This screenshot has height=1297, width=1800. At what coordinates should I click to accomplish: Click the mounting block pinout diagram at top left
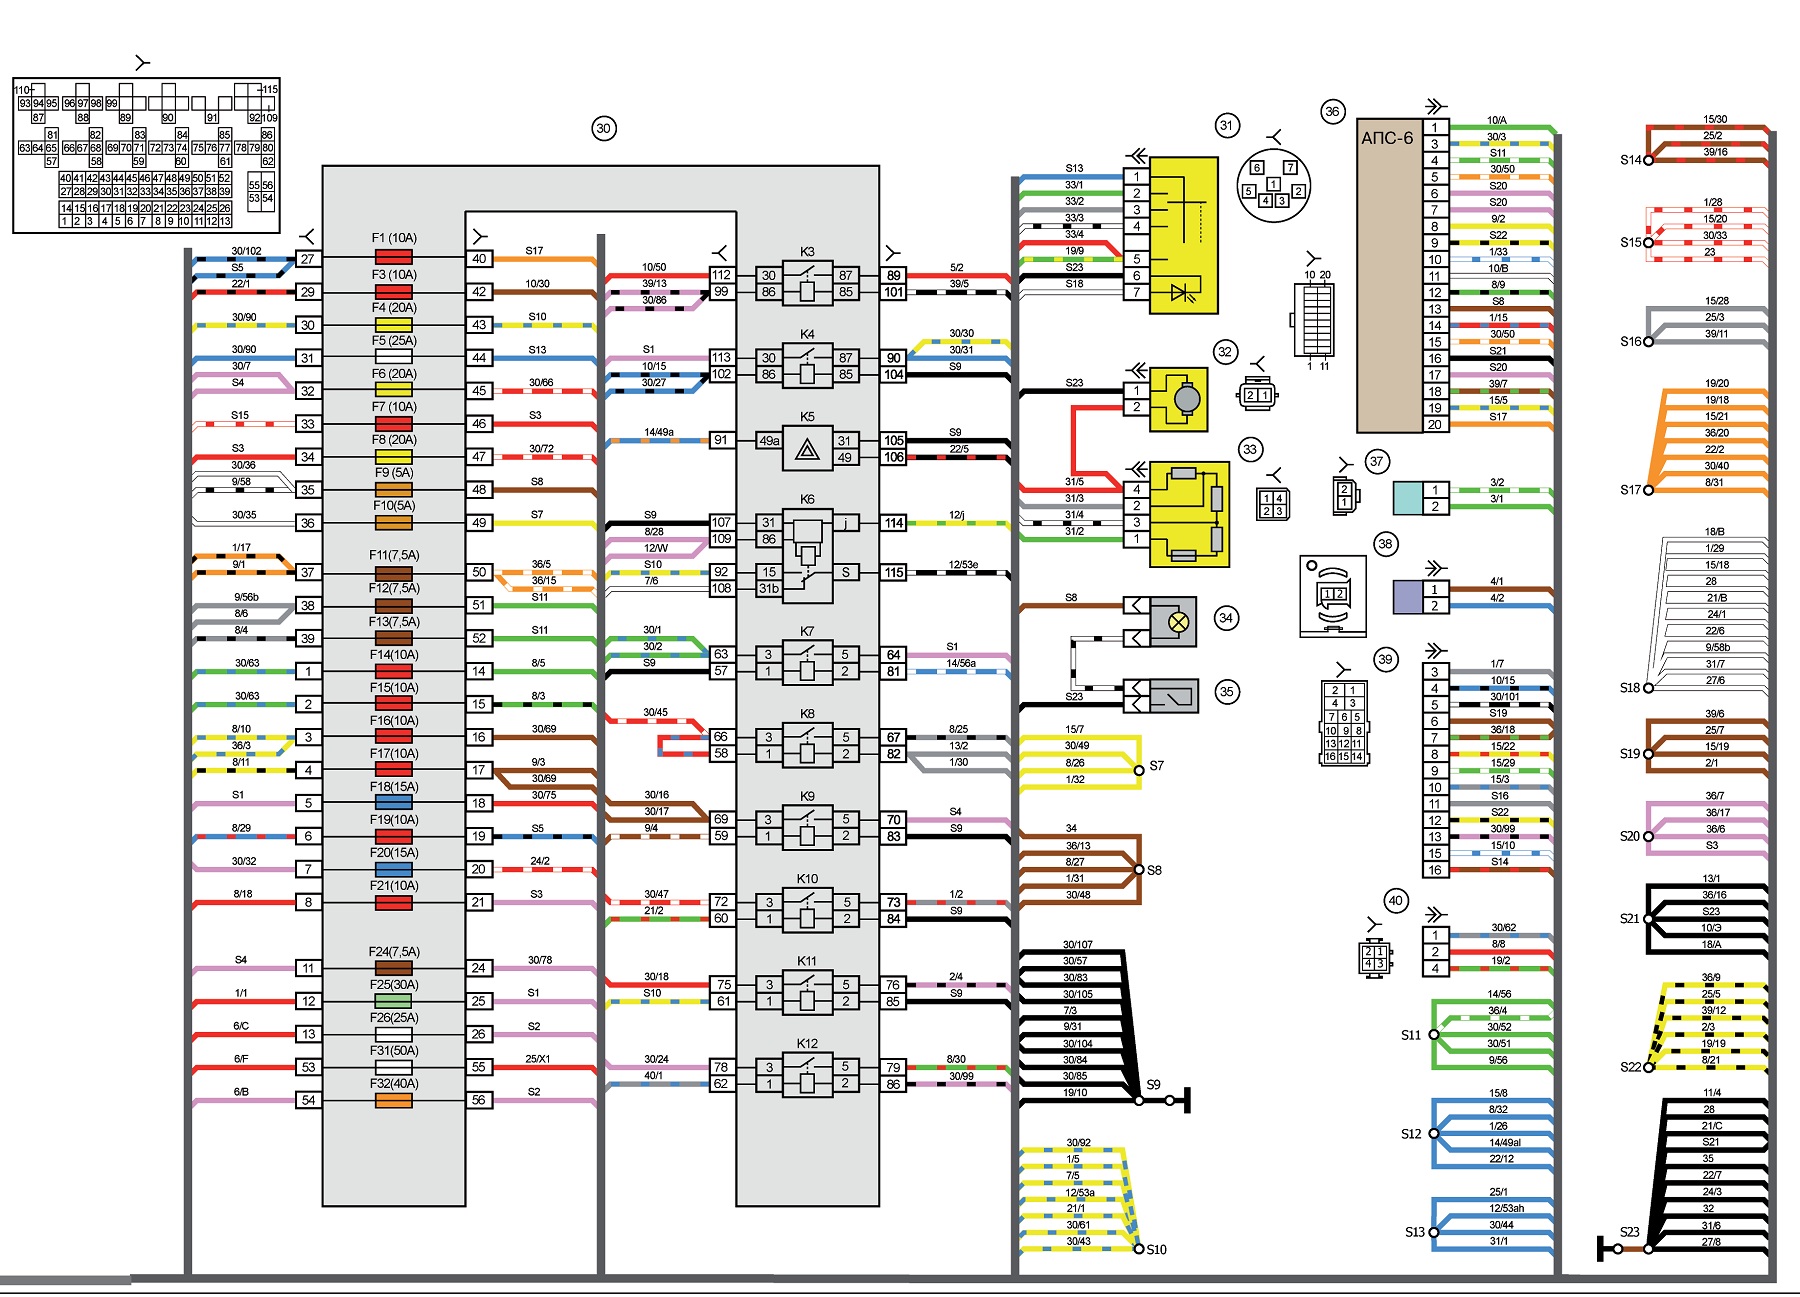(146, 155)
